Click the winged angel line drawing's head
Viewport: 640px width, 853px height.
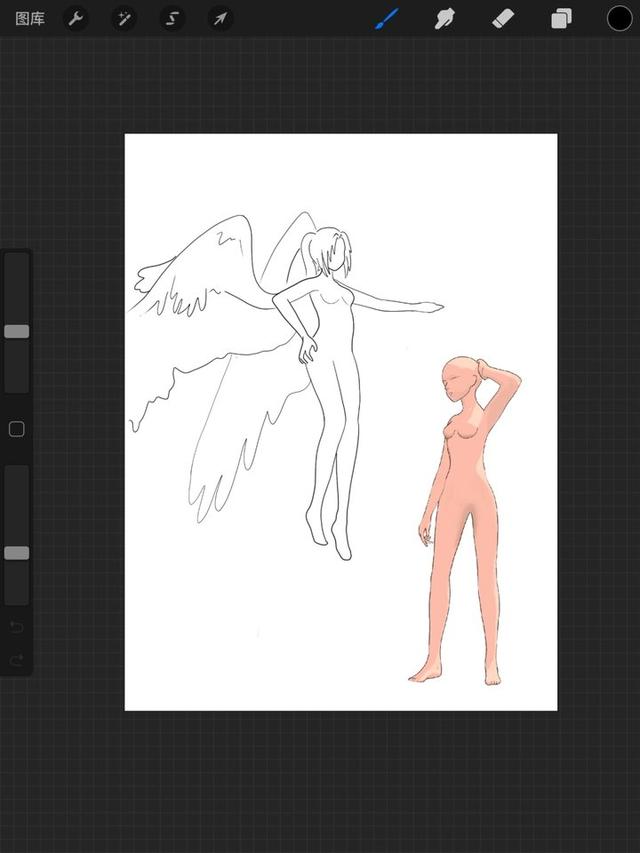tap(331, 251)
